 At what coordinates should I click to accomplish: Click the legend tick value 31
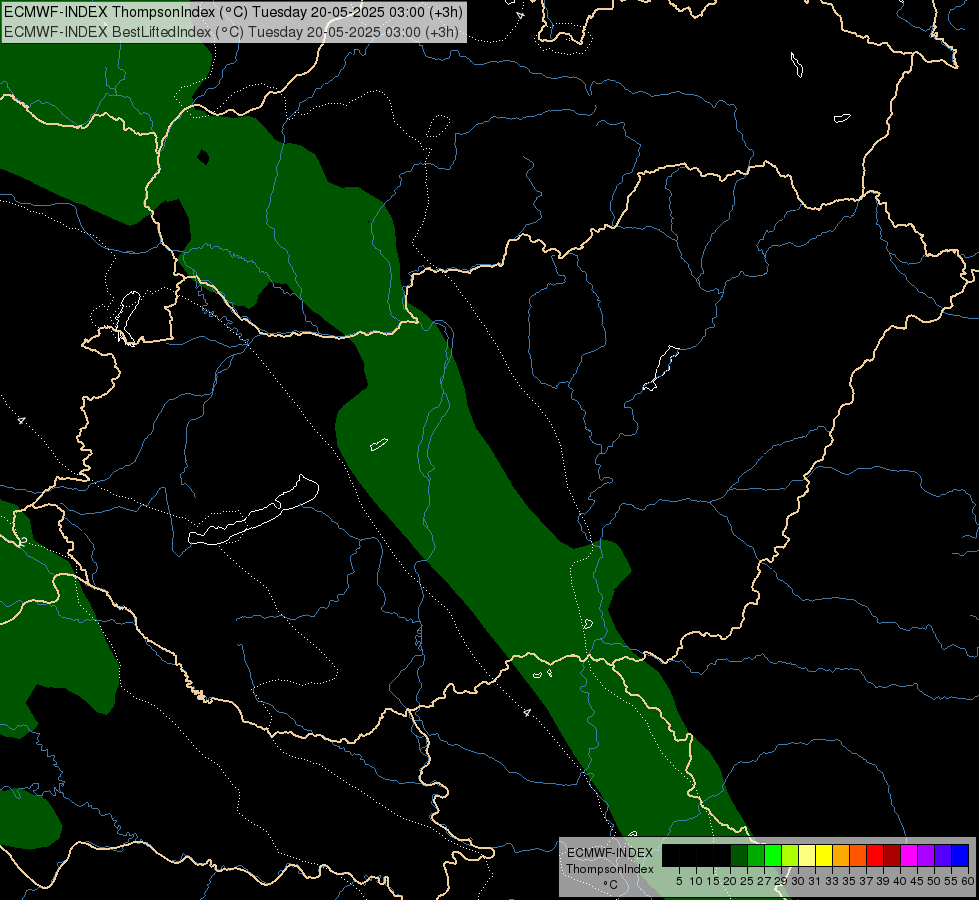pos(815,881)
